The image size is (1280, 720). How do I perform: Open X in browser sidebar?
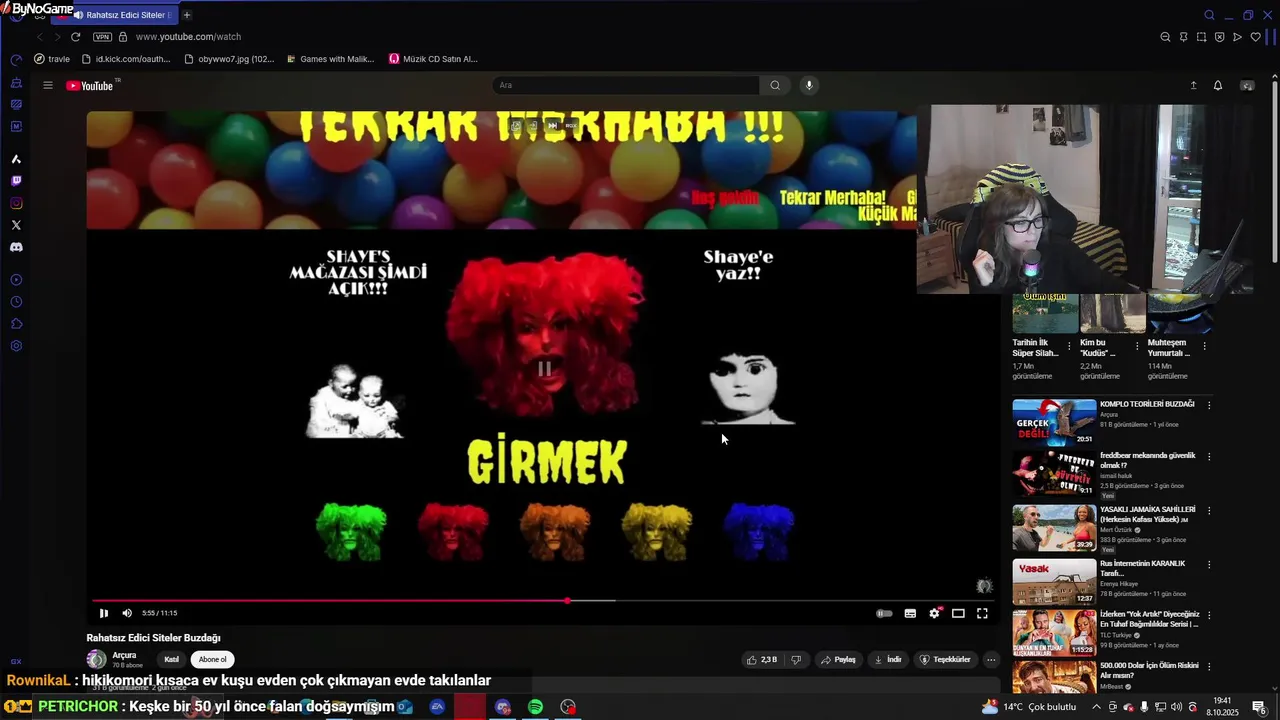point(16,225)
